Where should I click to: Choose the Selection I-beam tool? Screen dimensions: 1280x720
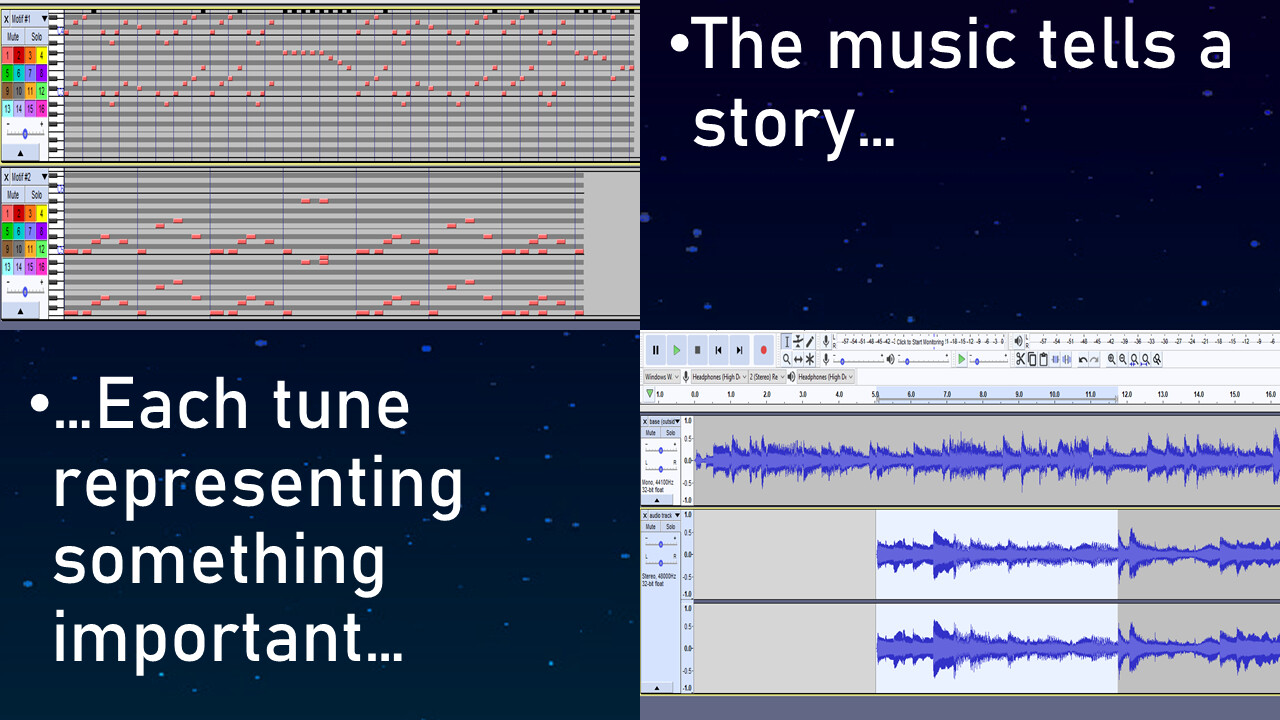(787, 342)
